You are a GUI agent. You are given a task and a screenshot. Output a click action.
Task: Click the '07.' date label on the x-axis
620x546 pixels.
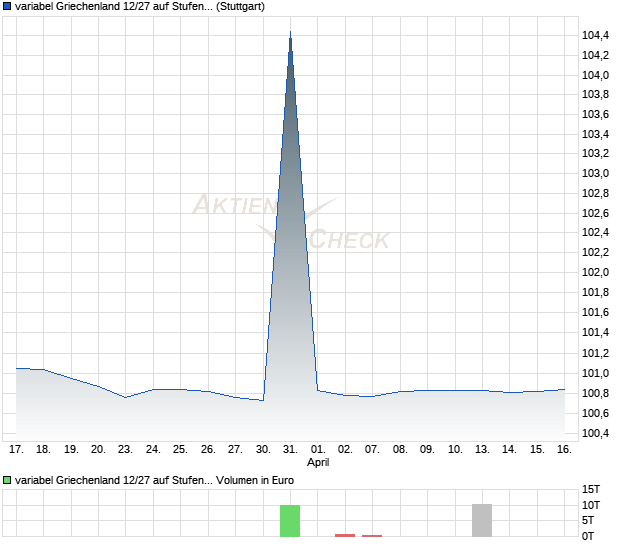point(372,450)
